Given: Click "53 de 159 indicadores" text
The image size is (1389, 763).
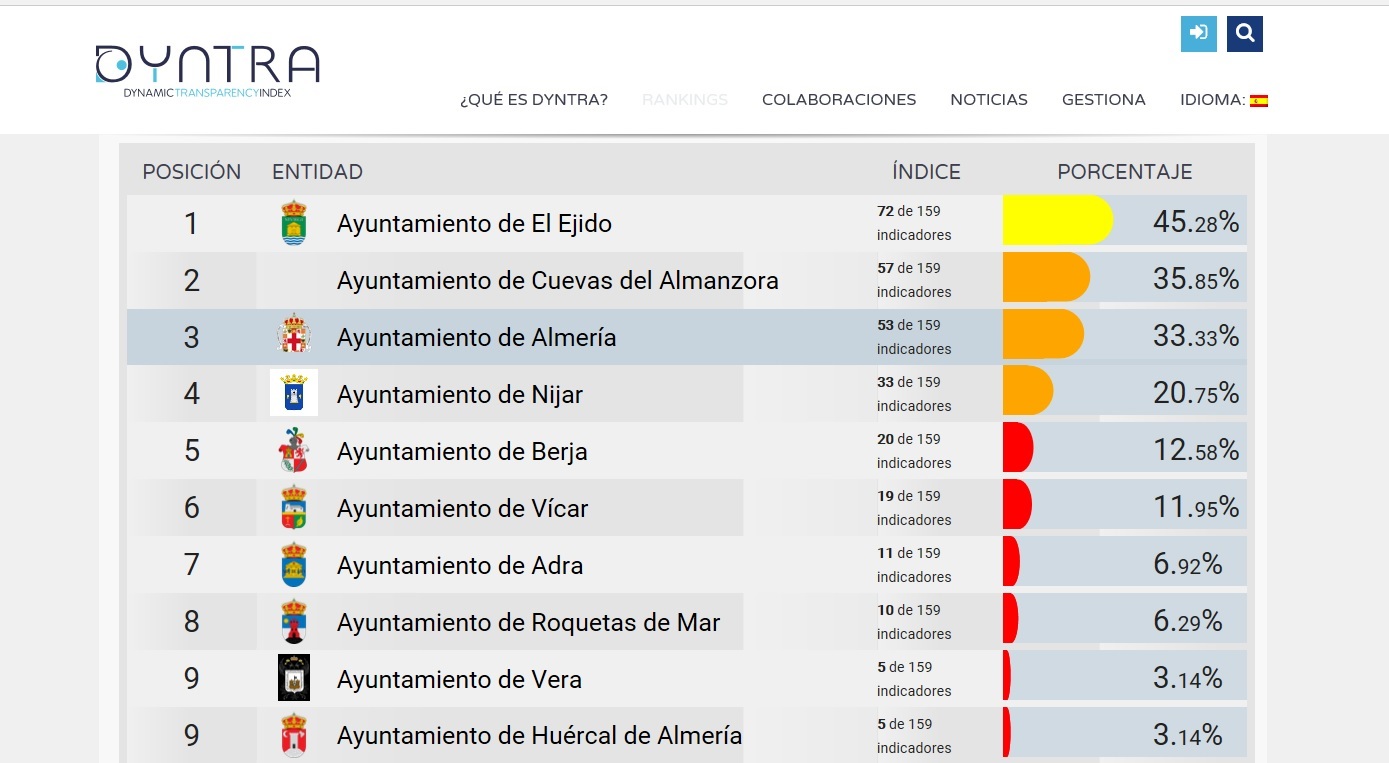Looking at the screenshot, I should click(x=914, y=337).
